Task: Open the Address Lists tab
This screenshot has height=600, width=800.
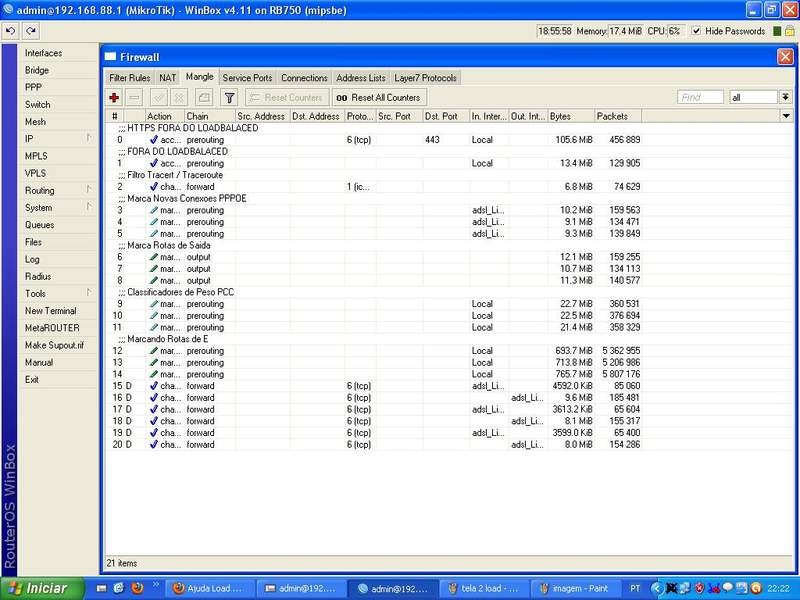Action: coord(360,77)
